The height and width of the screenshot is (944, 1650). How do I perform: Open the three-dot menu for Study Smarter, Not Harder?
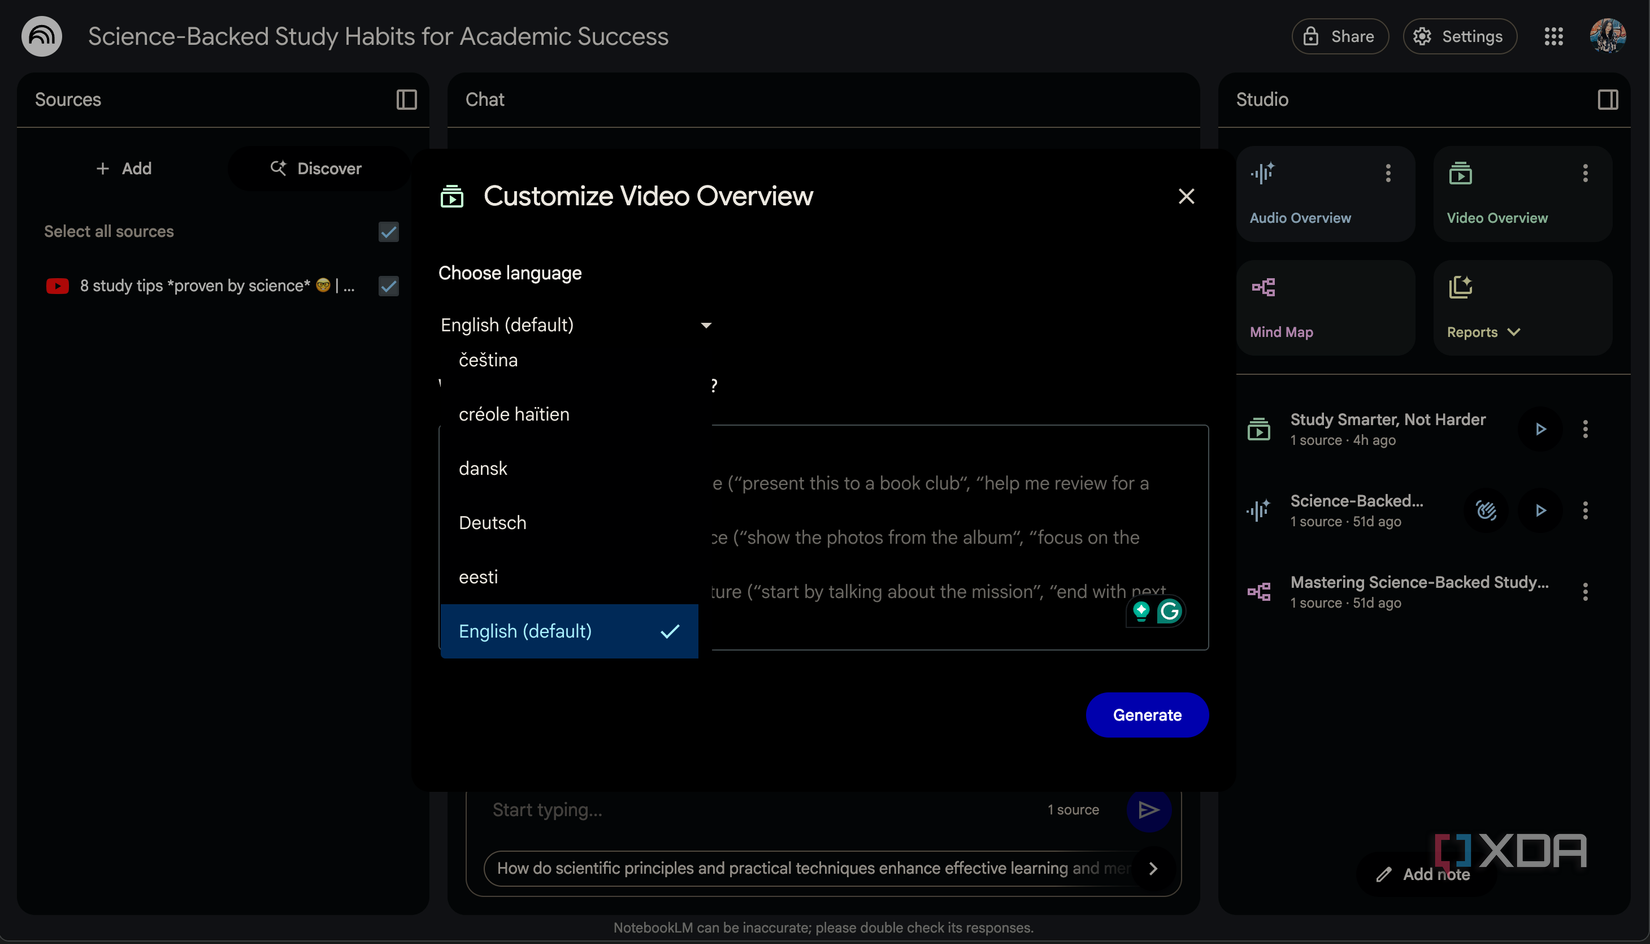coord(1585,429)
